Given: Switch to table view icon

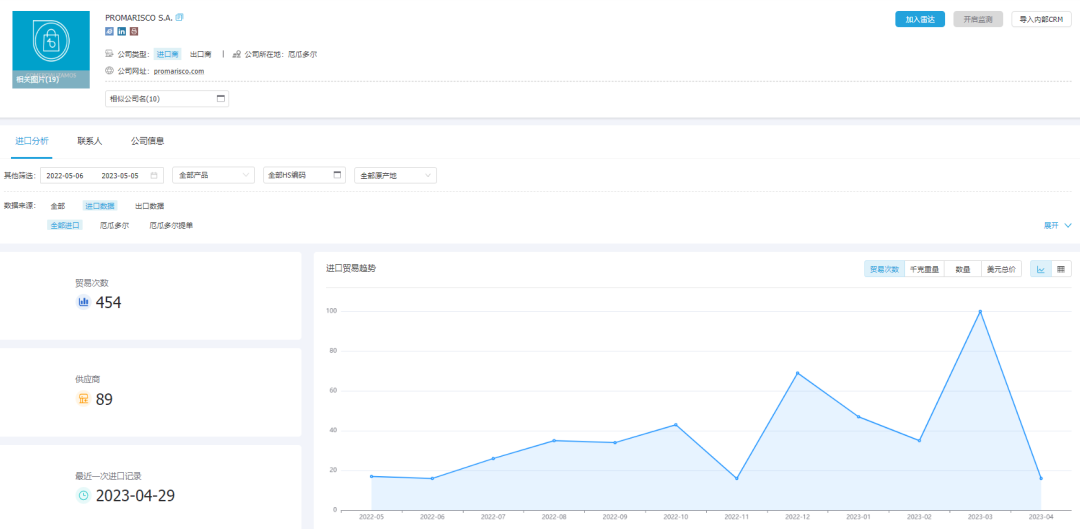Looking at the screenshot, I should [x=1060, y=269].
